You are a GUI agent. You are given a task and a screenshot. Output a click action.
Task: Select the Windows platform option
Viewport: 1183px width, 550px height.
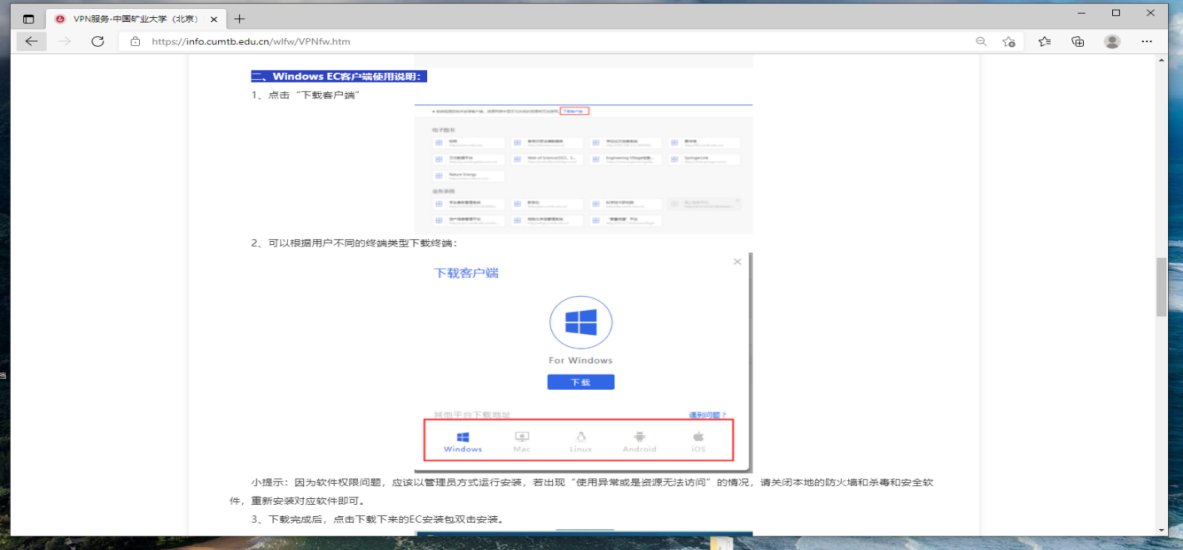[463, 442]
